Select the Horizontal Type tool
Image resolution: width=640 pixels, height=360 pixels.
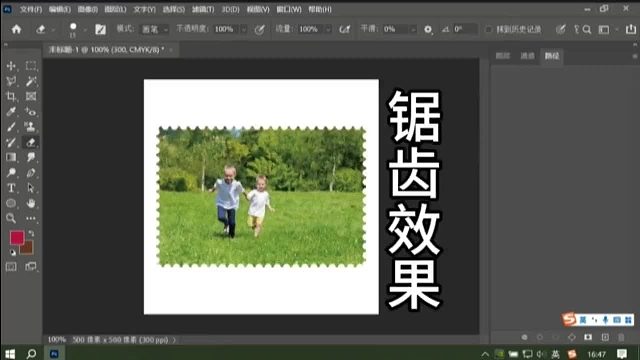tap(11, 188)
